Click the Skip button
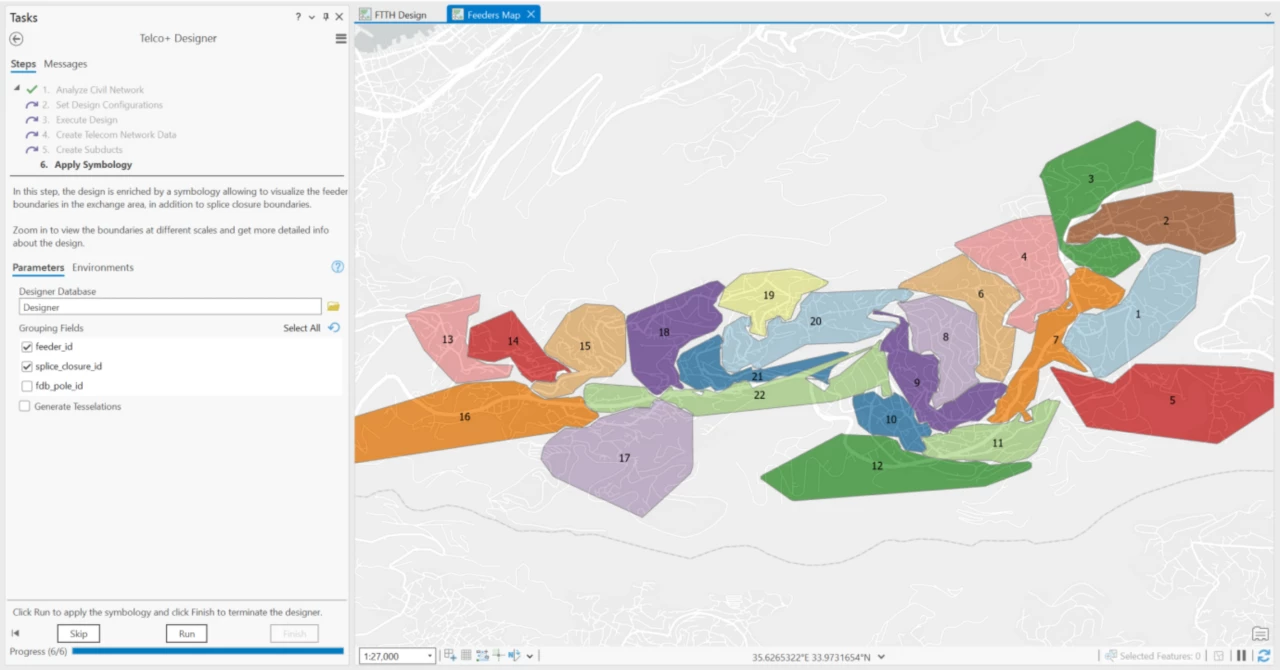1280x670 pixels. (78, 633)
